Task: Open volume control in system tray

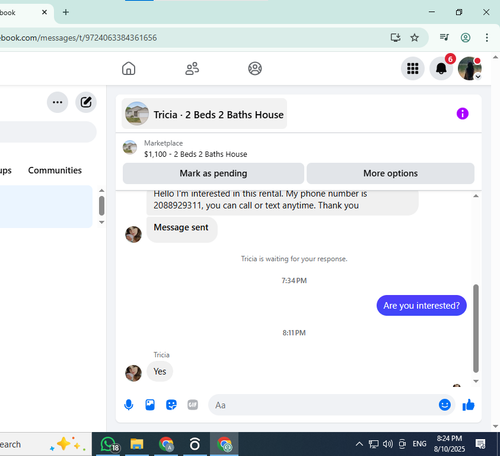Action: coord(388,444)
